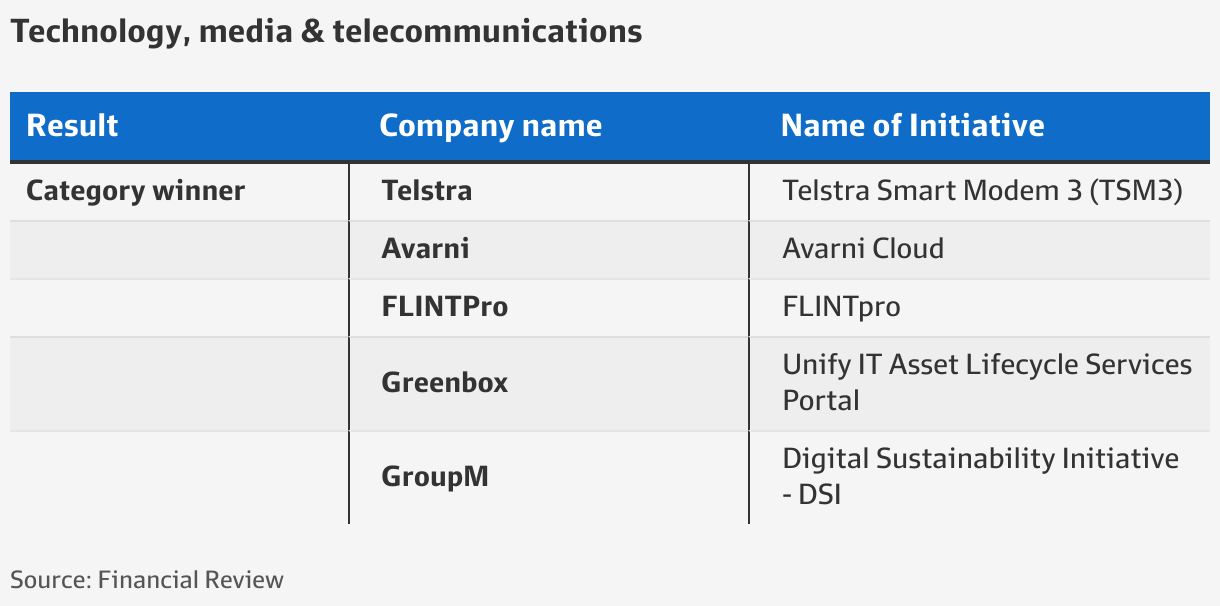The width and height of the screenshot is (1220, 606).
Task: Select the GroupM company cell
Action: [x=549, y=477]
